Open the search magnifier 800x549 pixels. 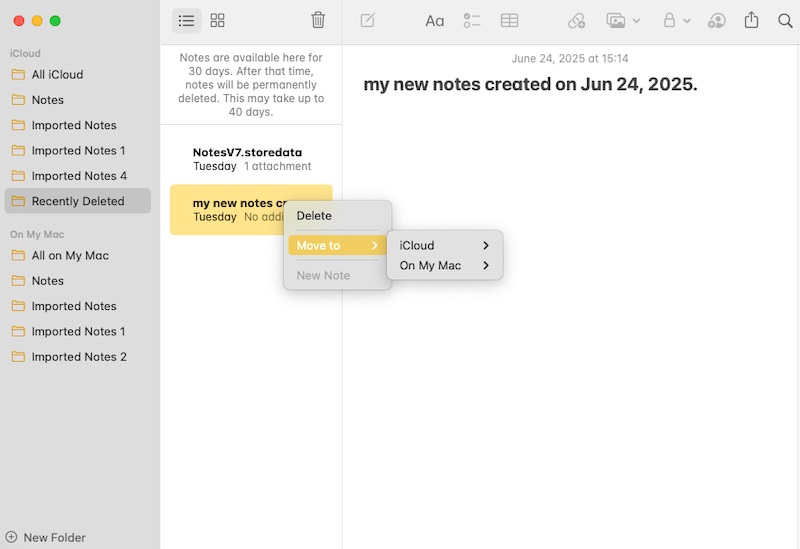784,21
